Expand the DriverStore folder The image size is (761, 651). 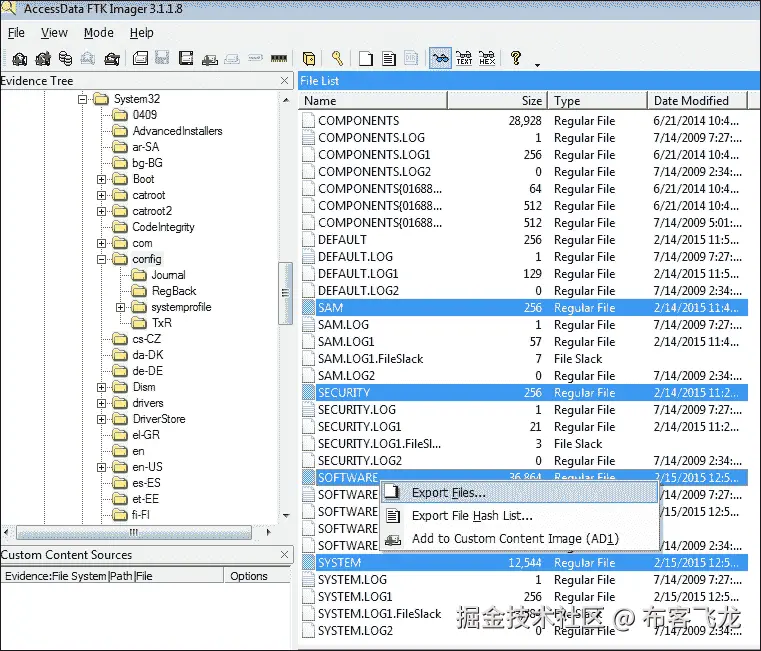pos(101,419)
